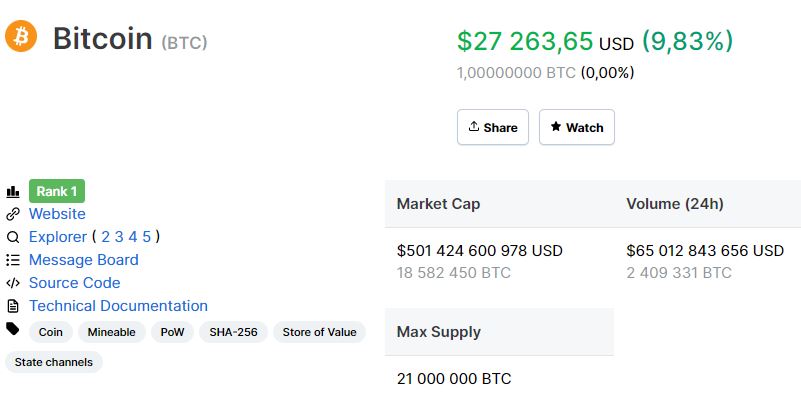Click the tag icon before the Coin label
The height and width of the screenshot is (400, 801).
tap(13, 329)
